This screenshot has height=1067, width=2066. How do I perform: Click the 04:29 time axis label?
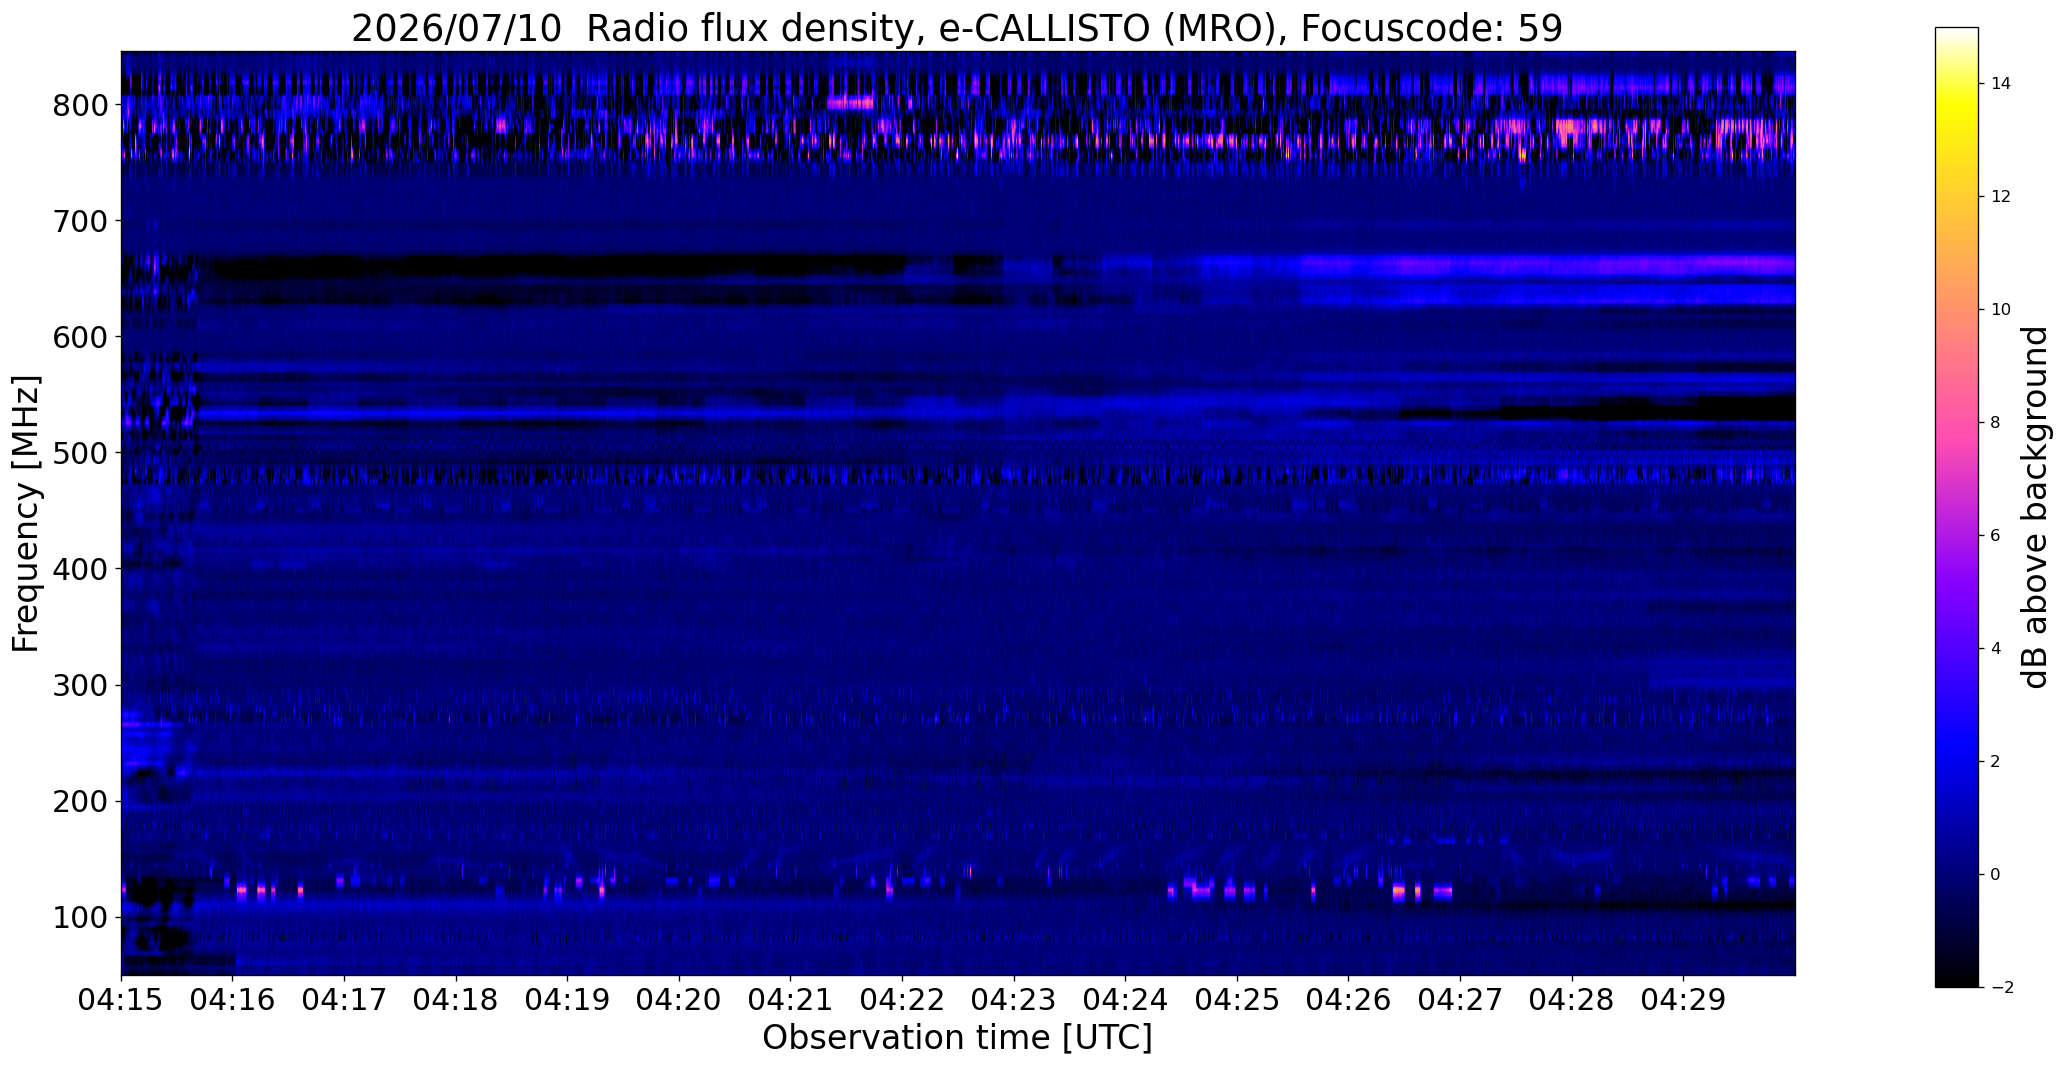pyautogui.click(x=1683, y=1001)
